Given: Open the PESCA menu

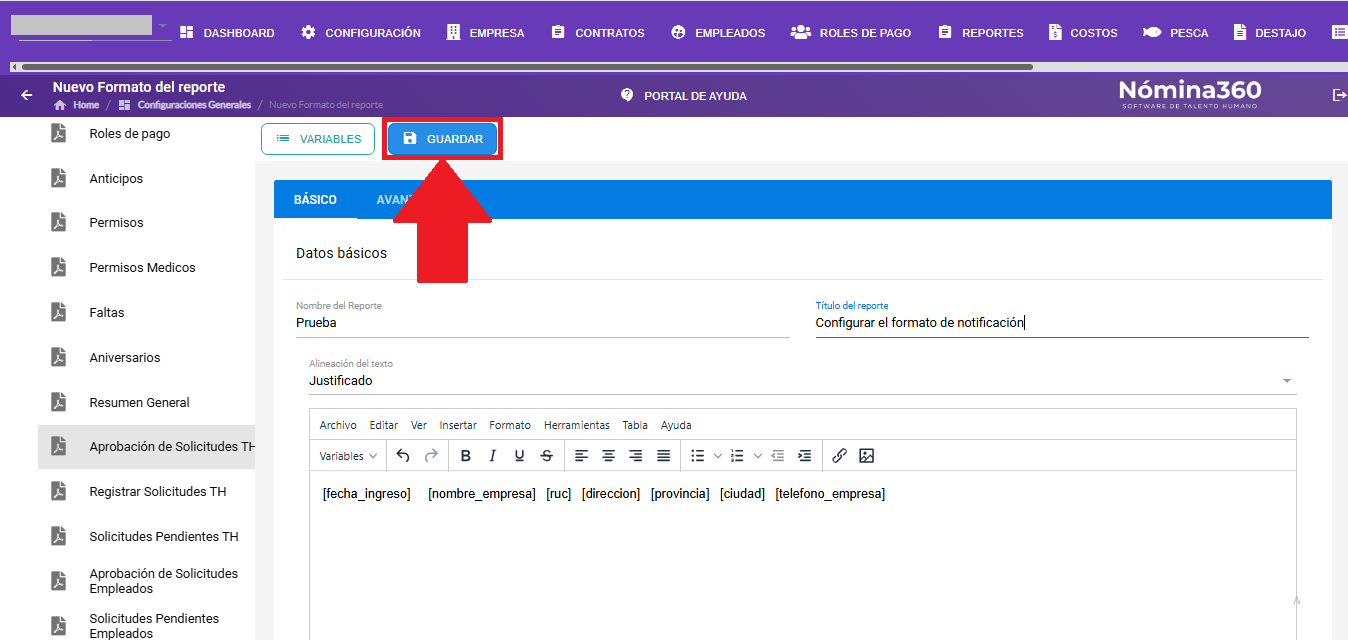Looking at the screenshot, I should pyautogui.click(x=1176, y=33).
